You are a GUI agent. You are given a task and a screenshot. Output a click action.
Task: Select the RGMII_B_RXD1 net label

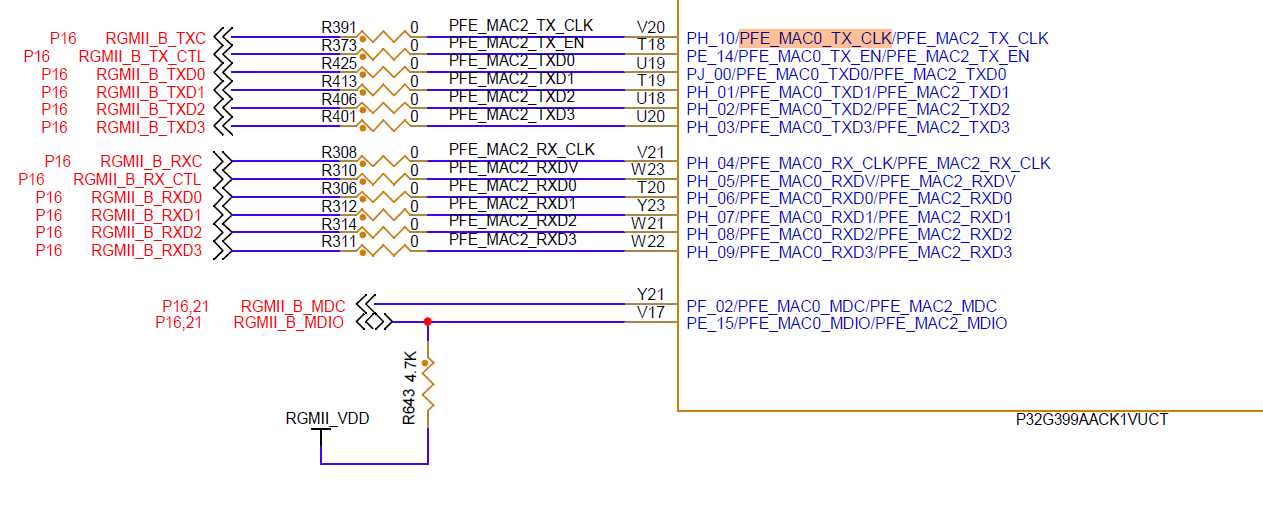pos(146,216)
